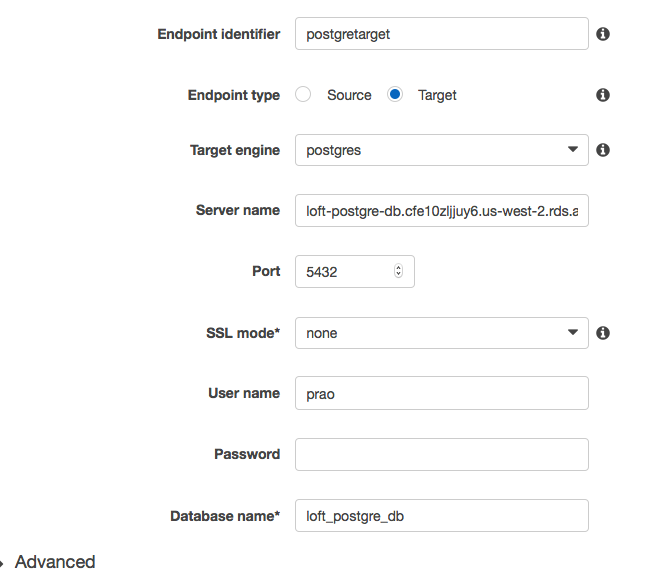Image resolution: width=666 pixels, height=577 pixels.
Task: Focus the empty Password field
Action: pyautogui.click(x=441, y=454)
